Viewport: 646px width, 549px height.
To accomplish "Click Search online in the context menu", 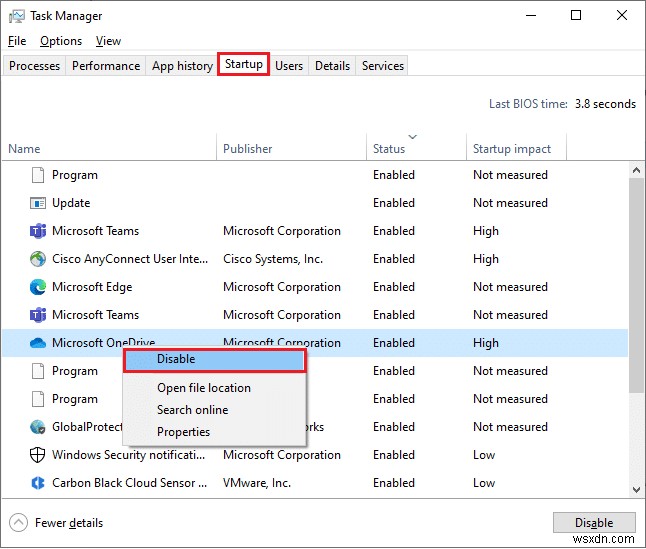I will 193,410.
